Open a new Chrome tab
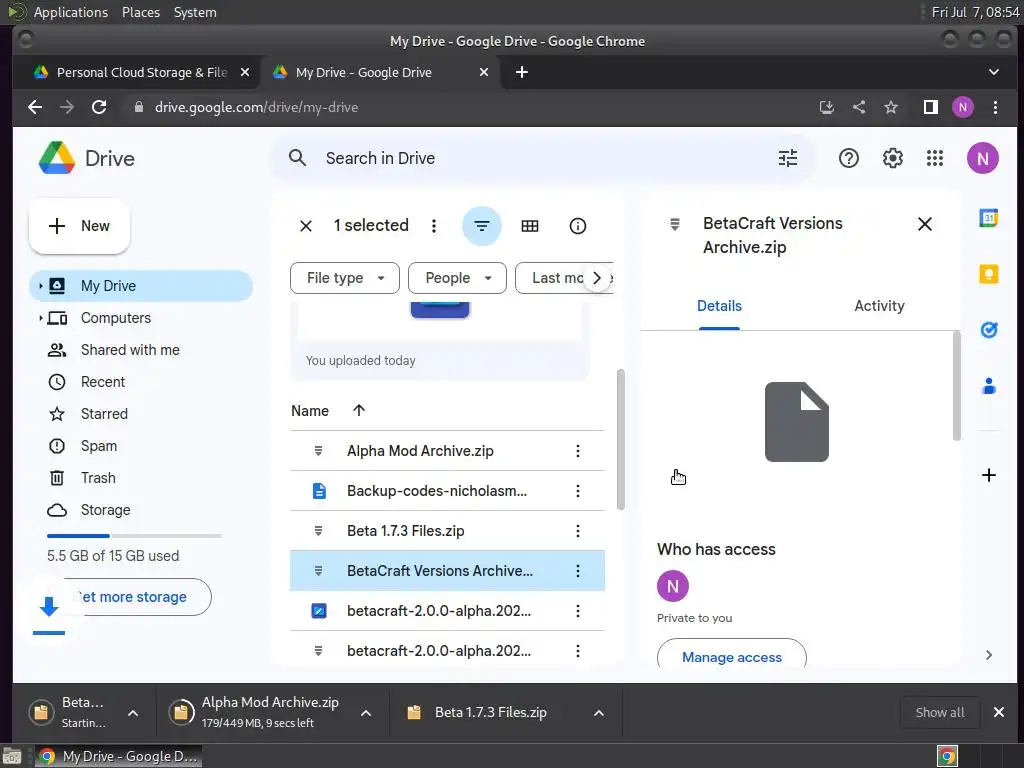Viewport: 1024px width, 768px height. click(x=521, y=72)
